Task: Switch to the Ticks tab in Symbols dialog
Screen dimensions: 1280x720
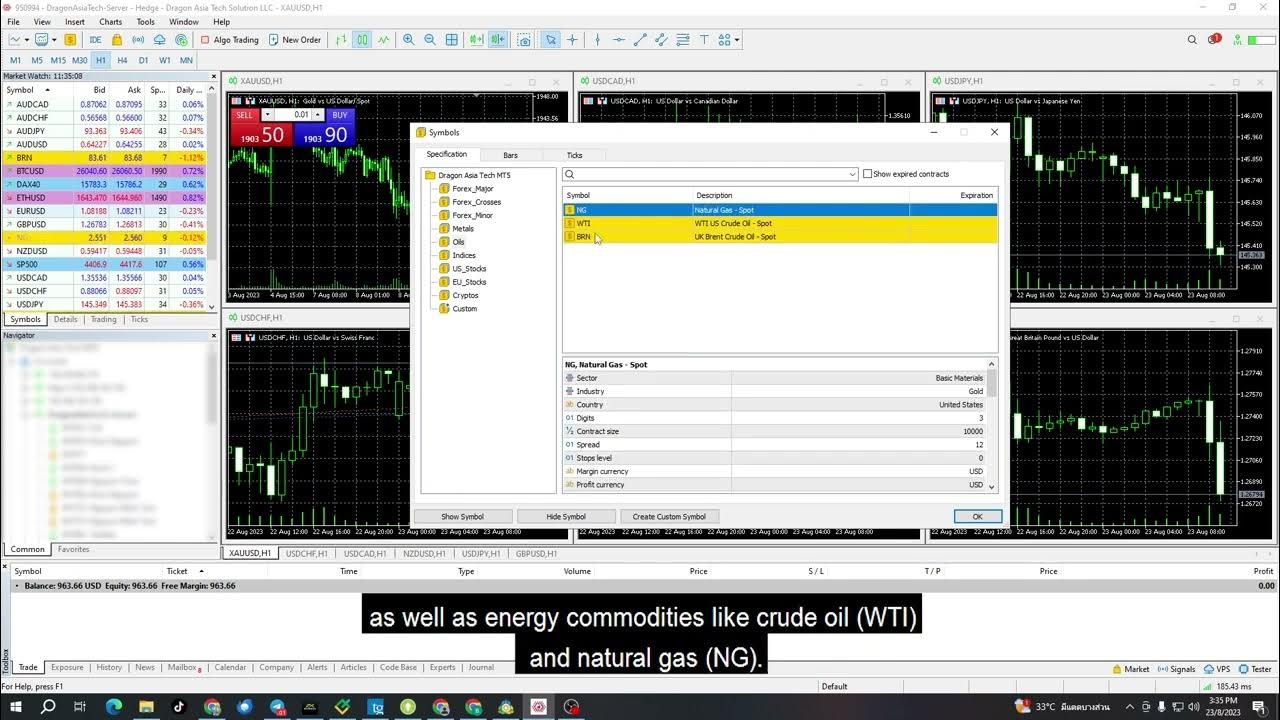Action: (x=574, y=155)
